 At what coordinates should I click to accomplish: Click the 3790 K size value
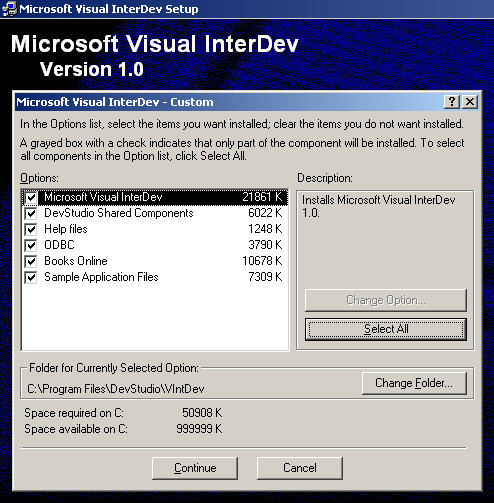pos(265,245)
